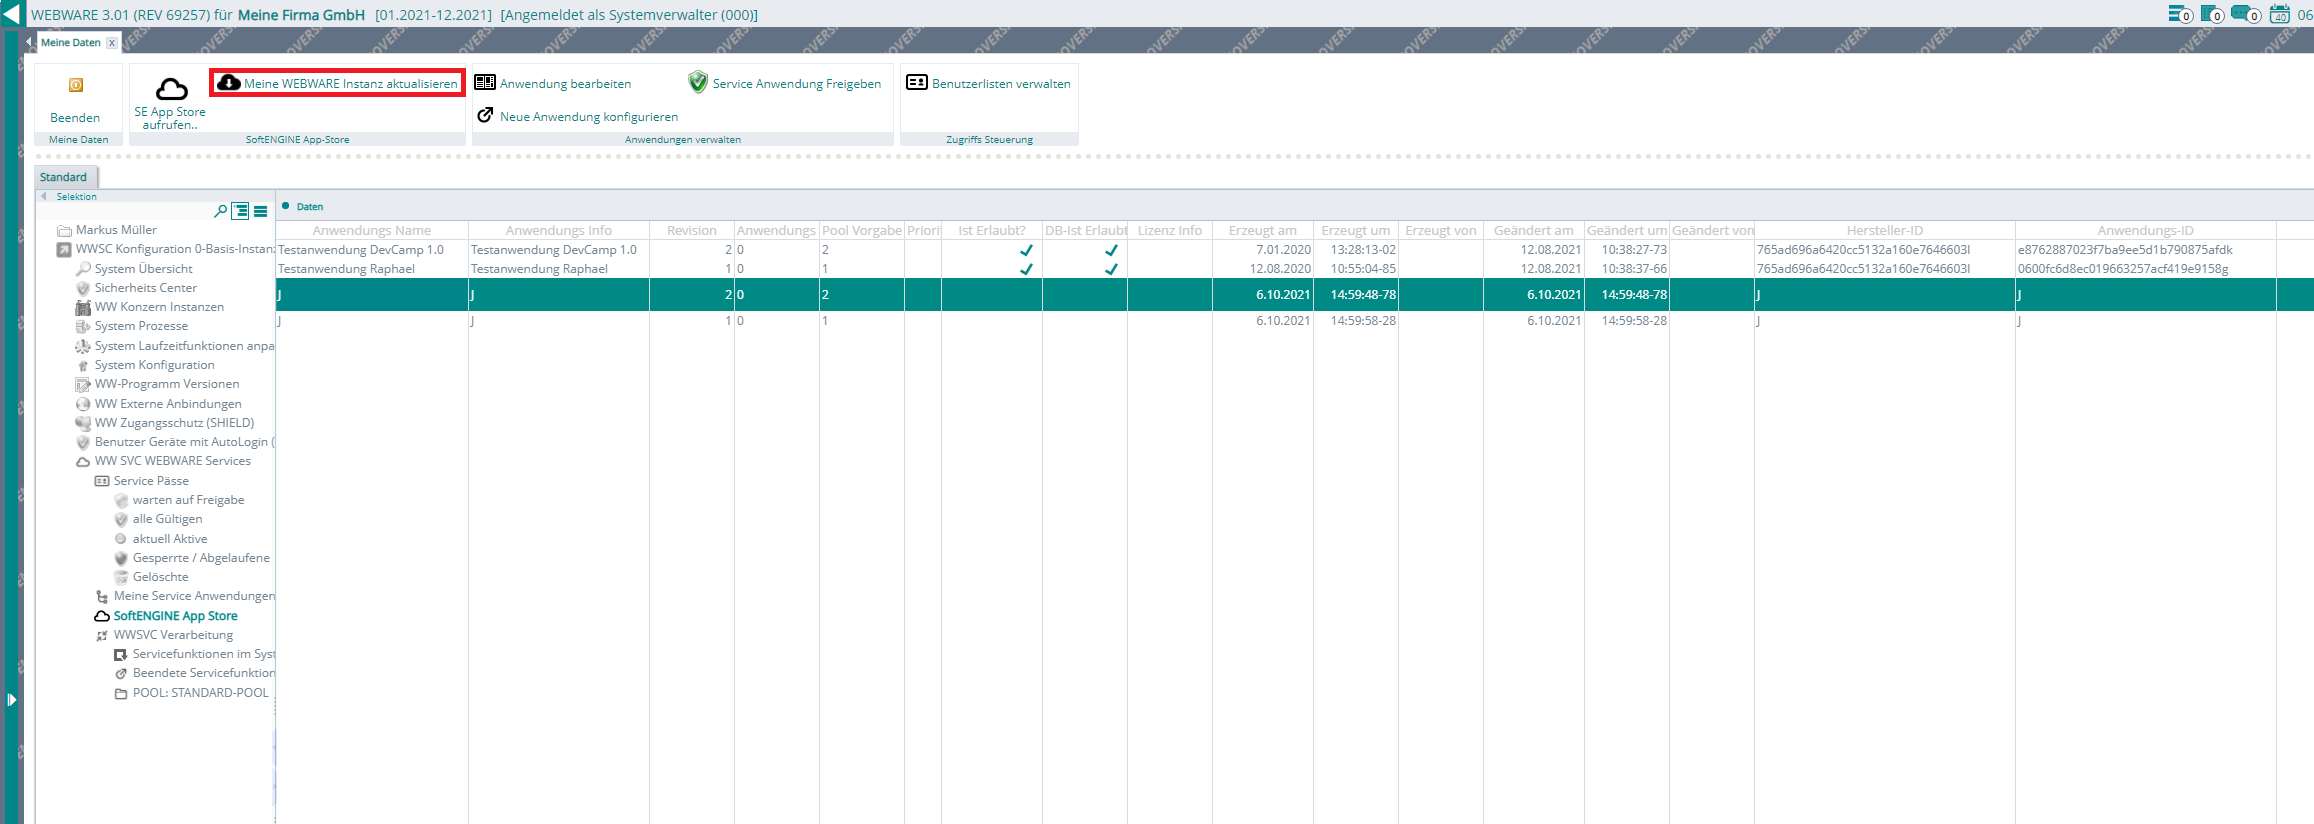Open the SE App Store cloud icon
Image resolution: width=2314 pixels, height=824 pixels.
click(171, 89)
